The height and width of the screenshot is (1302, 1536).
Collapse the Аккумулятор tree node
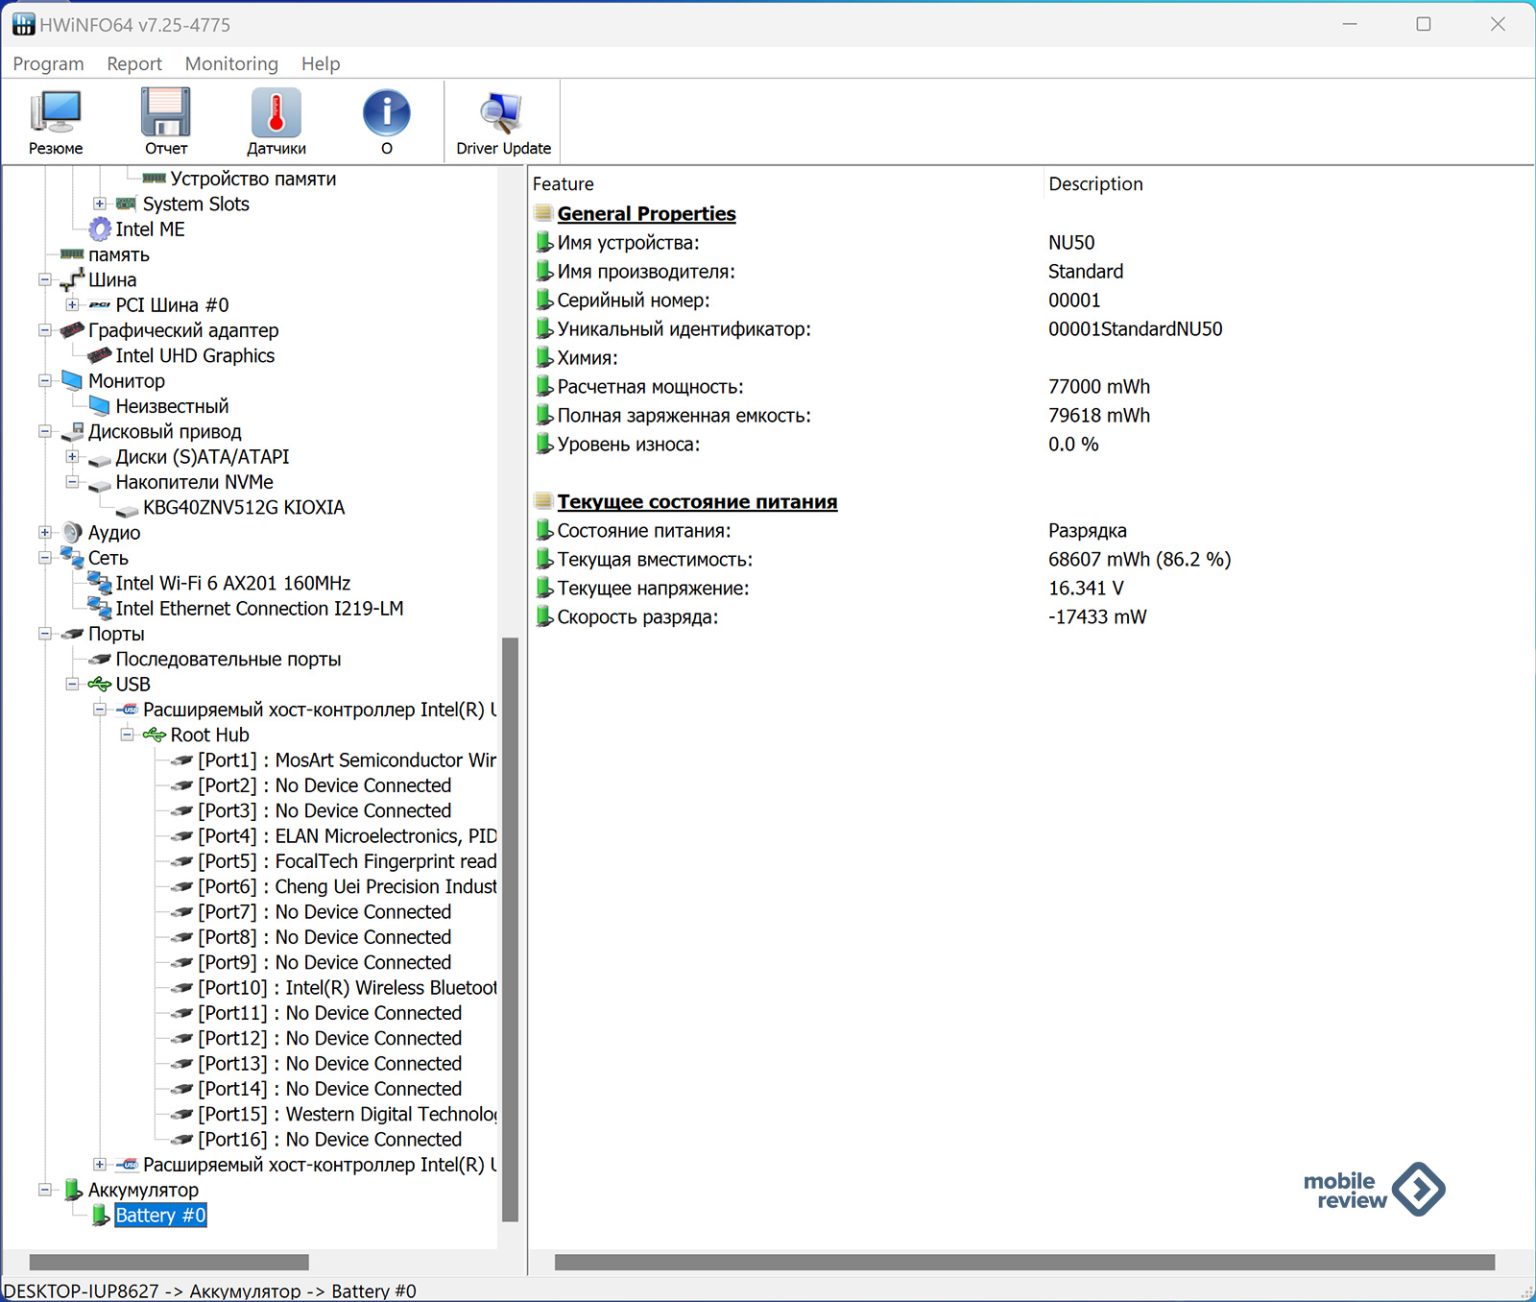pos(45,1190)
